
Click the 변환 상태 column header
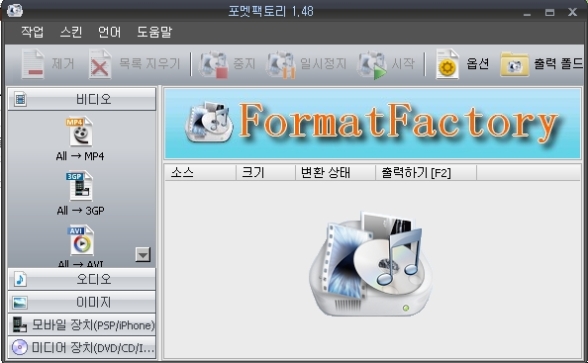[x=335, y=172]
